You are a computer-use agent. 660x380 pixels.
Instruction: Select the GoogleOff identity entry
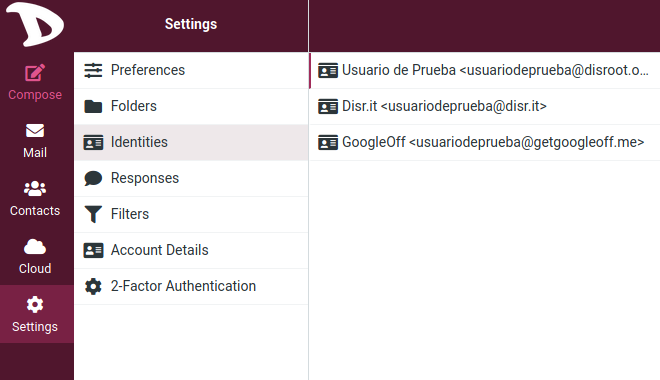click(484, 142)
